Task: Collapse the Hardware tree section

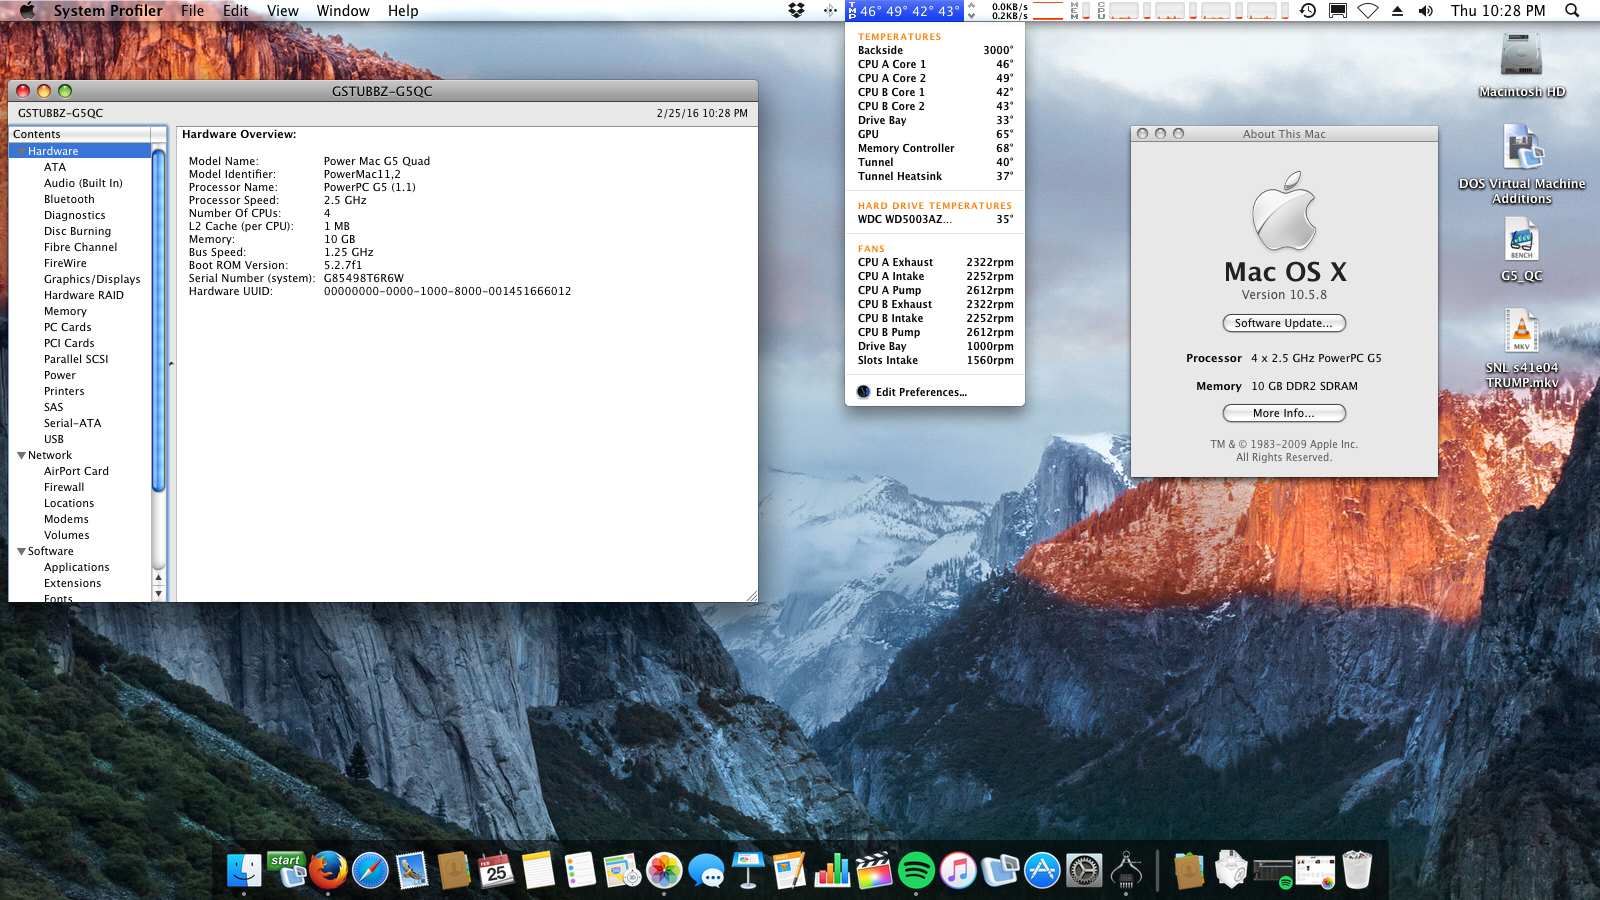Action: (x=21, y=151)
